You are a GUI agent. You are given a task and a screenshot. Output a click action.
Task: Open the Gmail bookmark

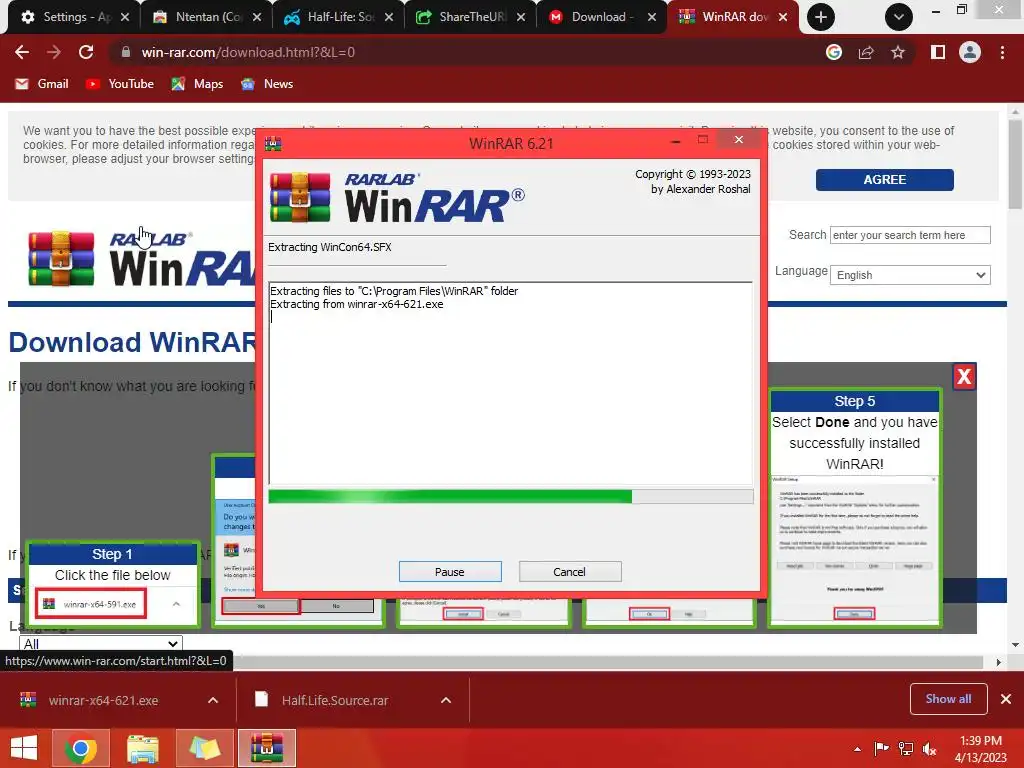[42, 84]
